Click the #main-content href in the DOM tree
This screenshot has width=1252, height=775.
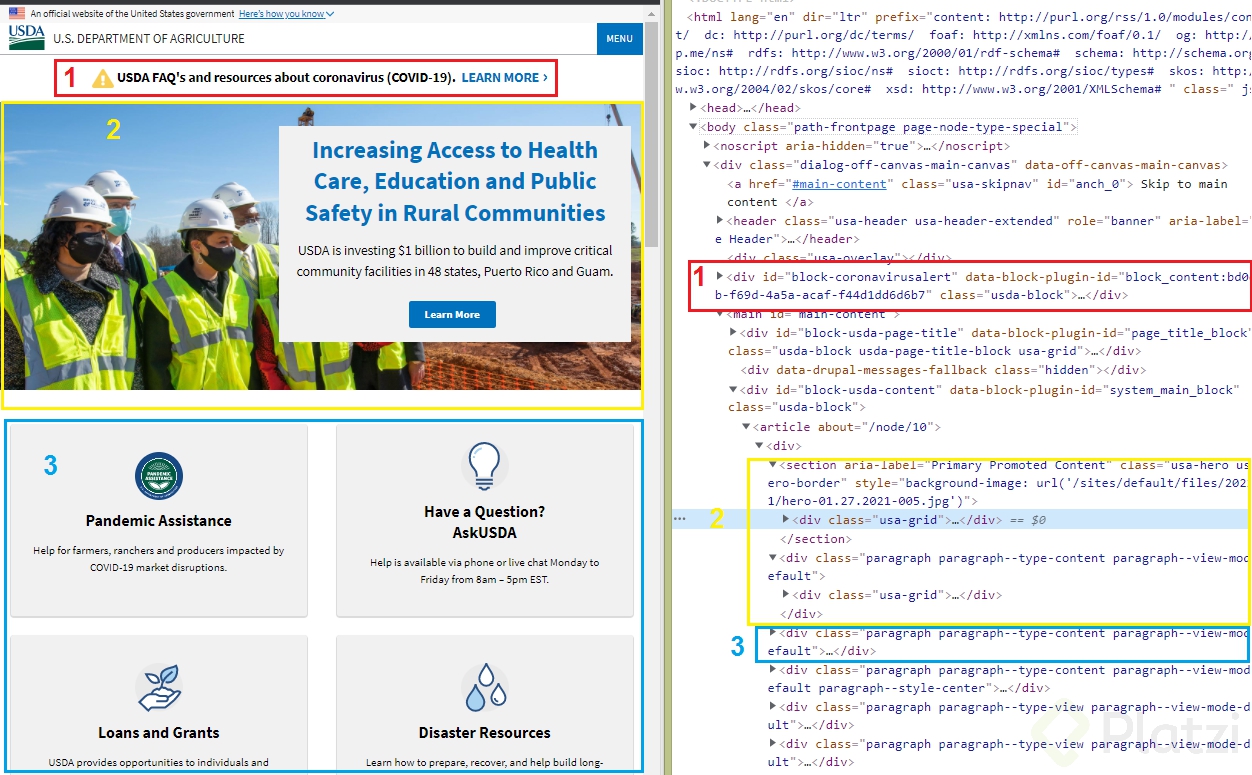point(839,184)
